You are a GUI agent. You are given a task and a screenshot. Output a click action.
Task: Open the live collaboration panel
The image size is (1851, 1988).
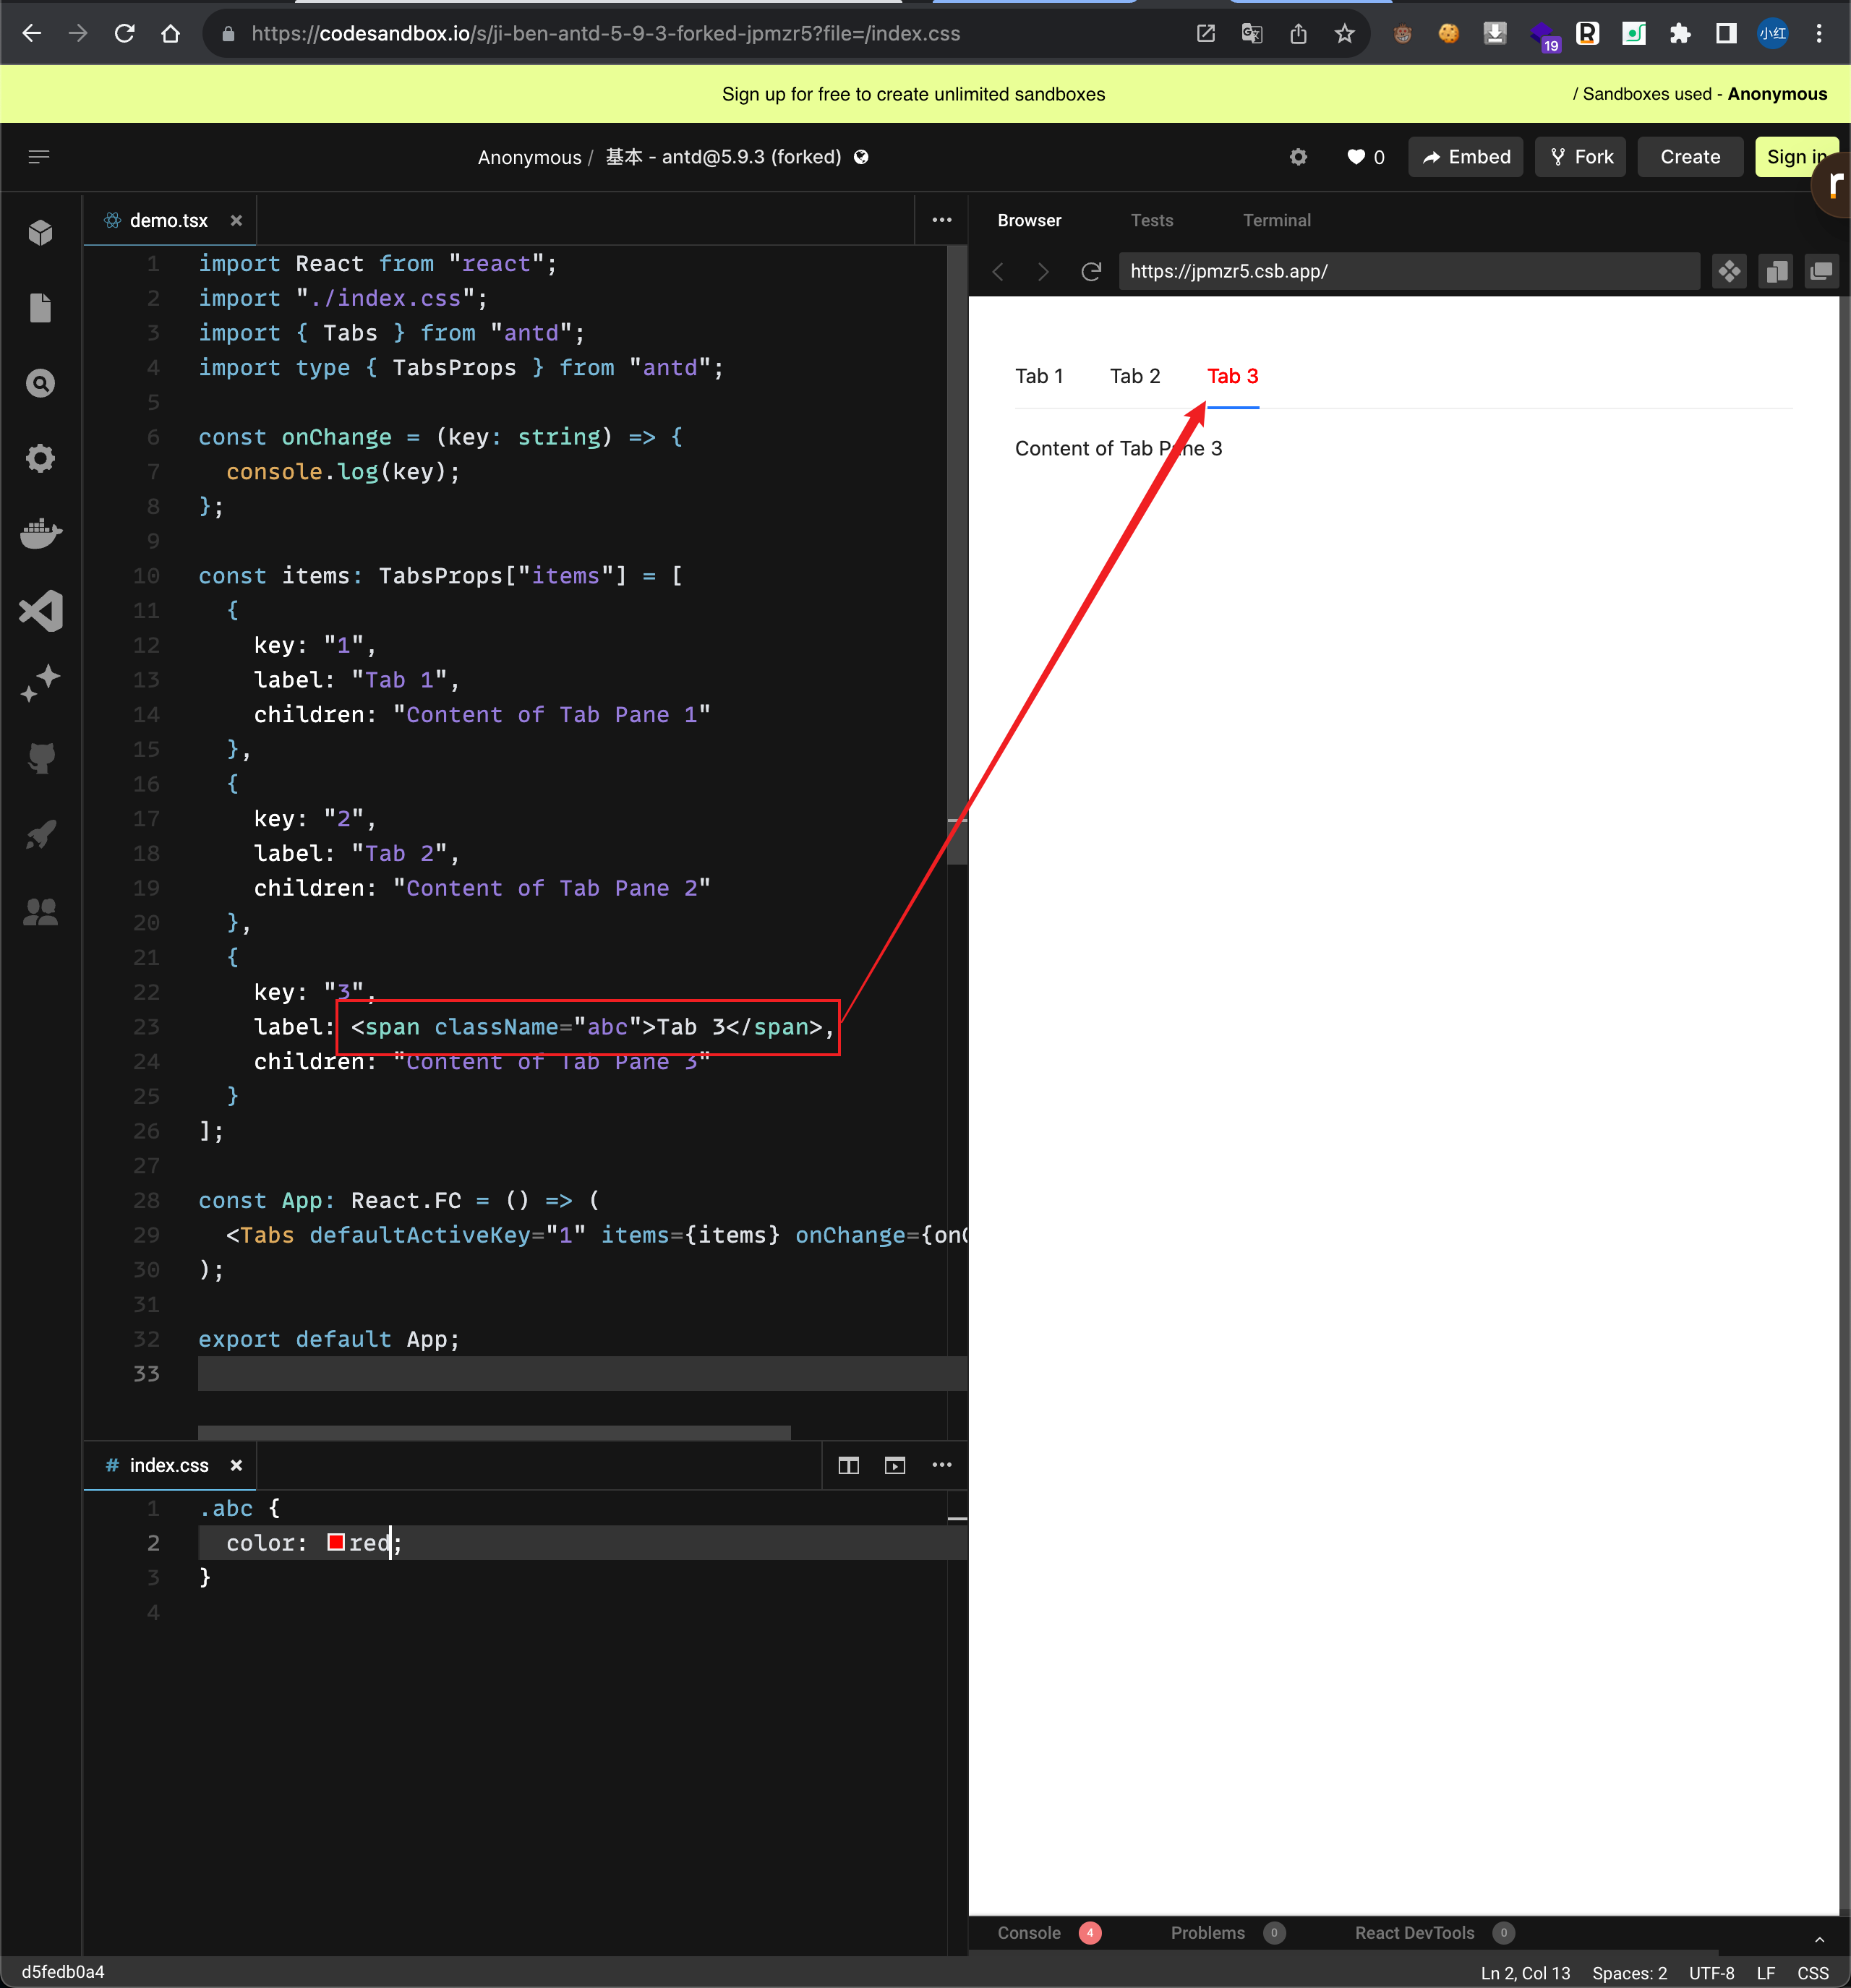(40, 910)
